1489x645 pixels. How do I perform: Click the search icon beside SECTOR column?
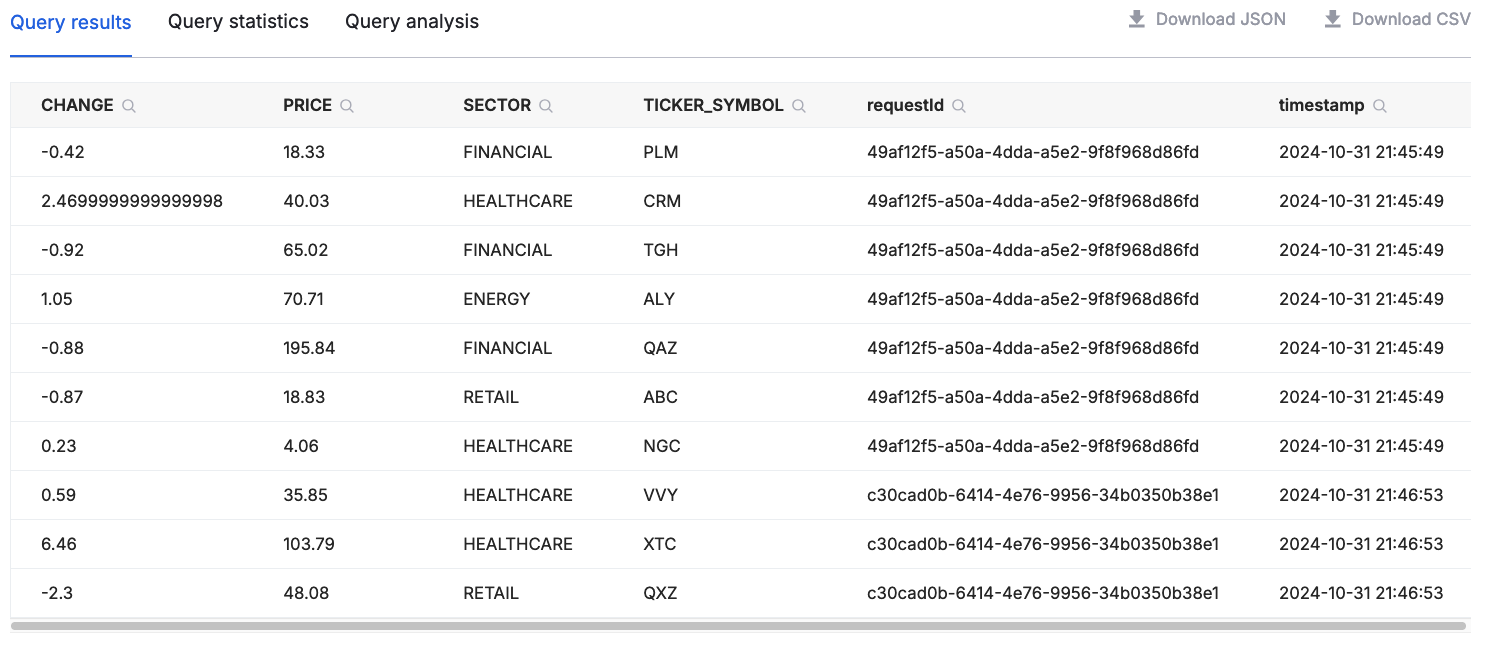546,106
